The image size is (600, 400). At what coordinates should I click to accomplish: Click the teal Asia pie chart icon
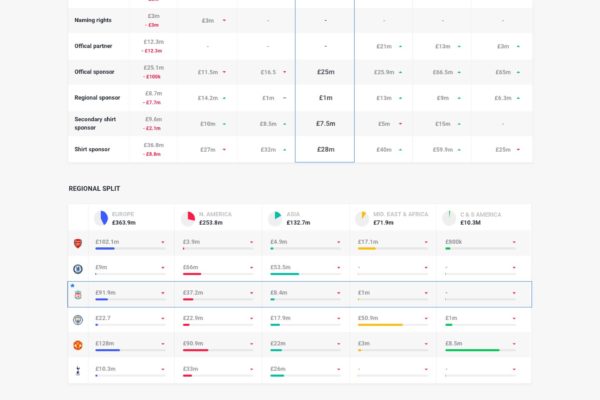[276, 218]
